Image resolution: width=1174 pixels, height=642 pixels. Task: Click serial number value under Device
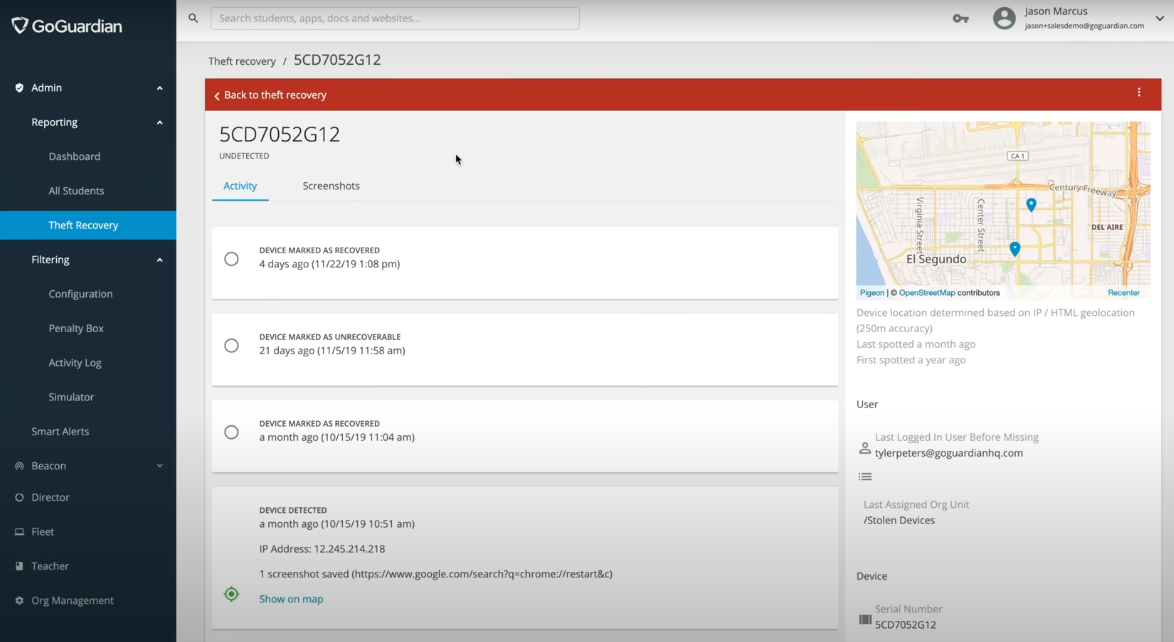pos(905,625)
